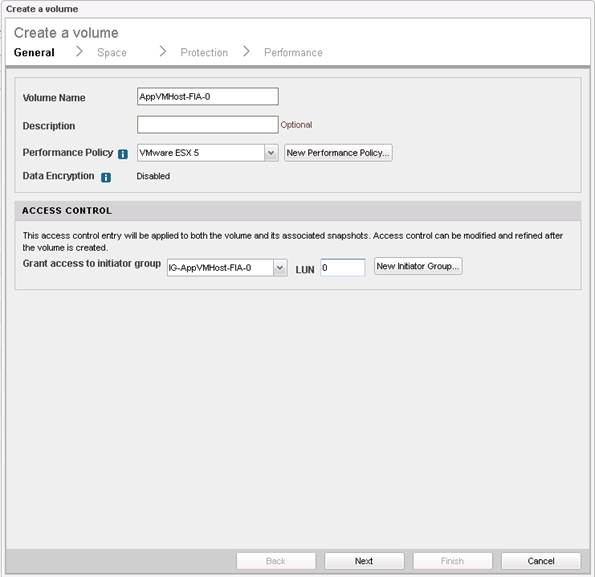Proceed with the Next button

coord(364,561)
